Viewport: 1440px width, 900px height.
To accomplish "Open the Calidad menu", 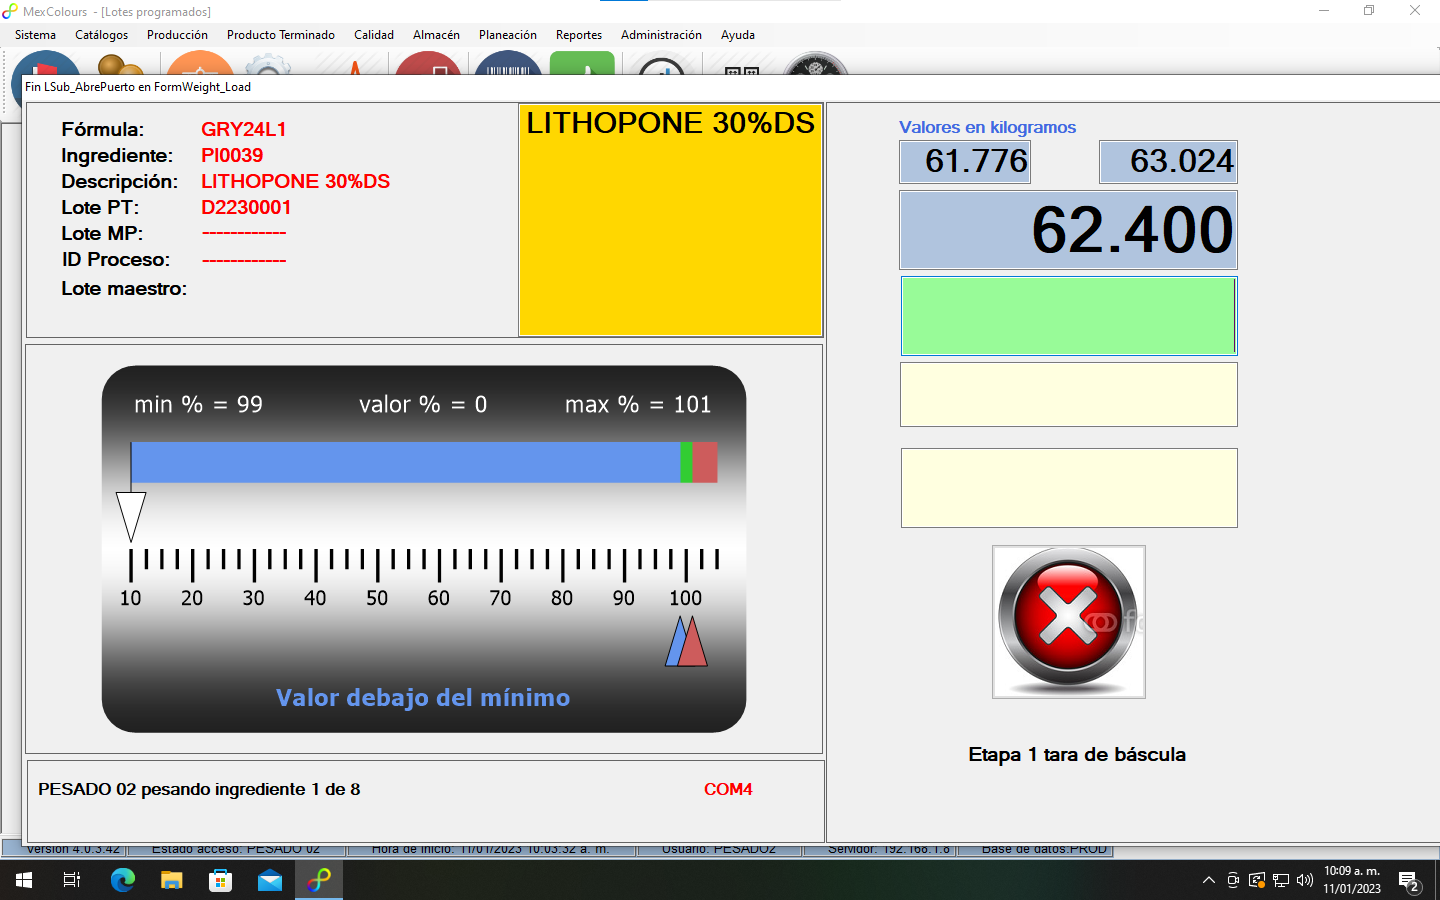I will (374, 35).
